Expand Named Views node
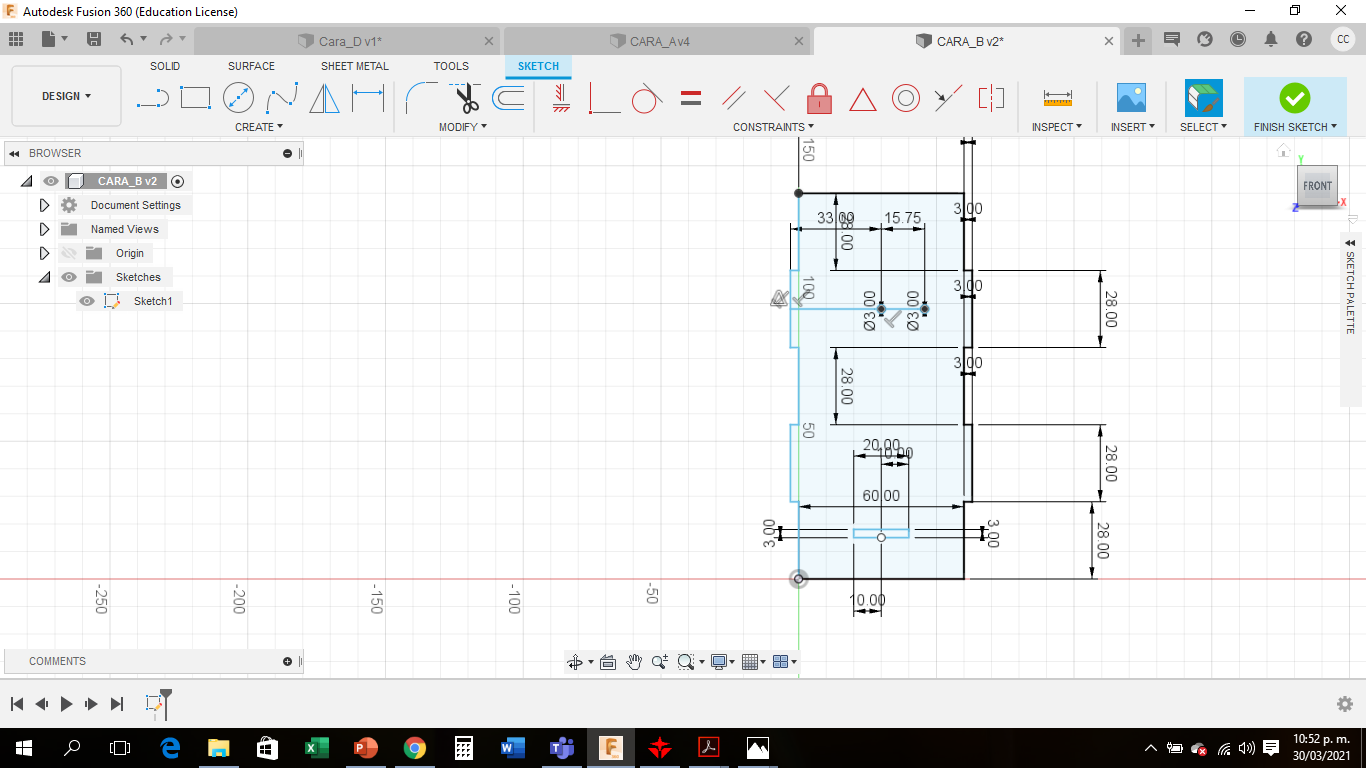 [44, 229]
